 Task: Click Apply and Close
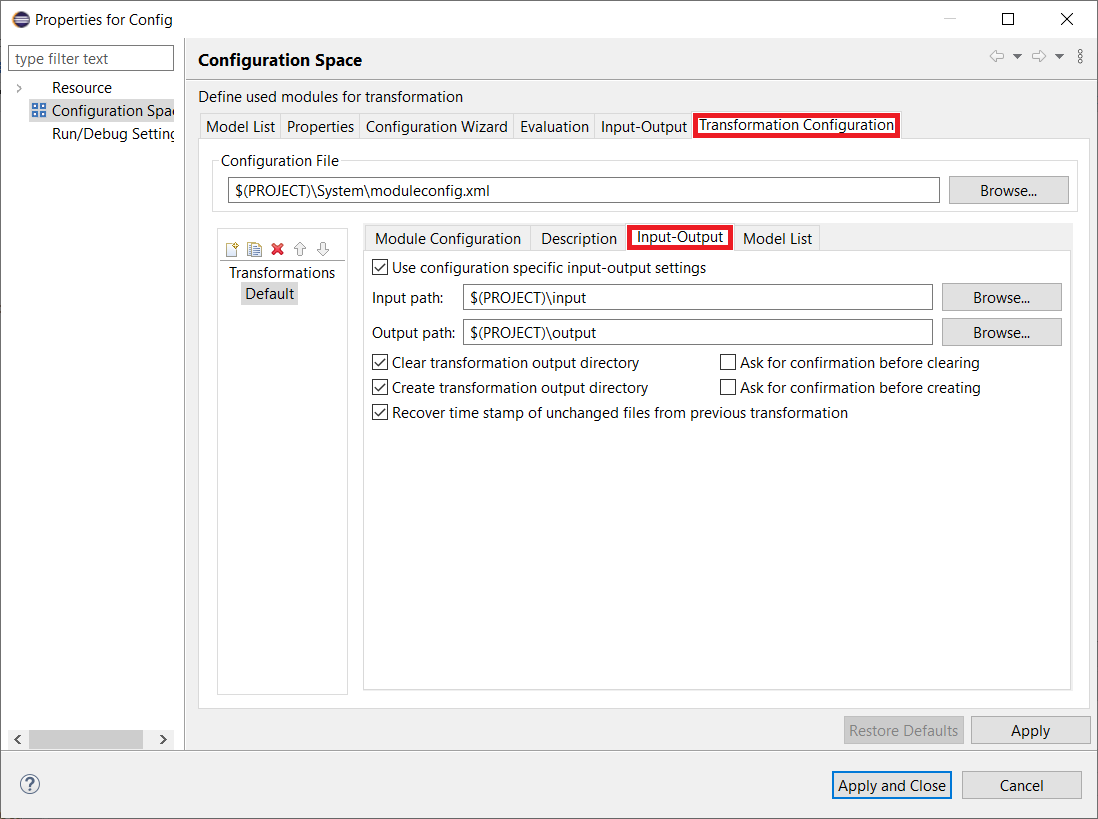[891, 785]
